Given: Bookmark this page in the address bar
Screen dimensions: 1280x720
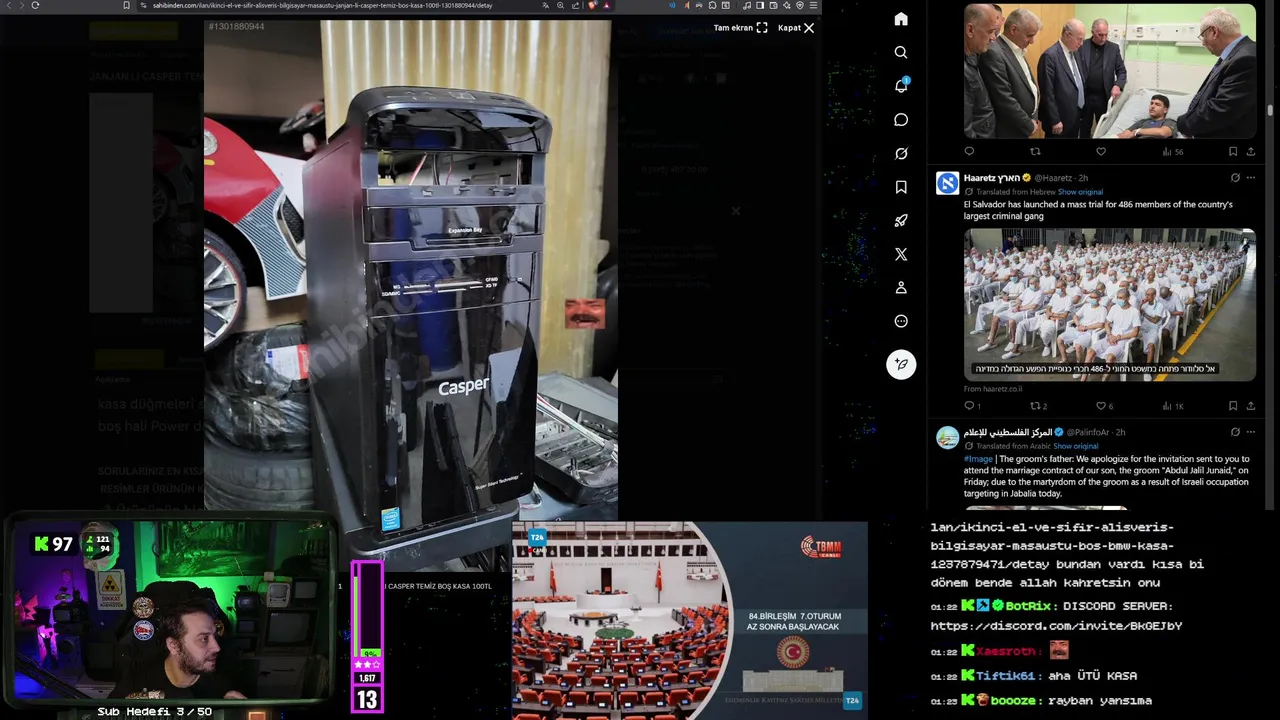Looking at the screenshot, I should click(x=126, y=5).
